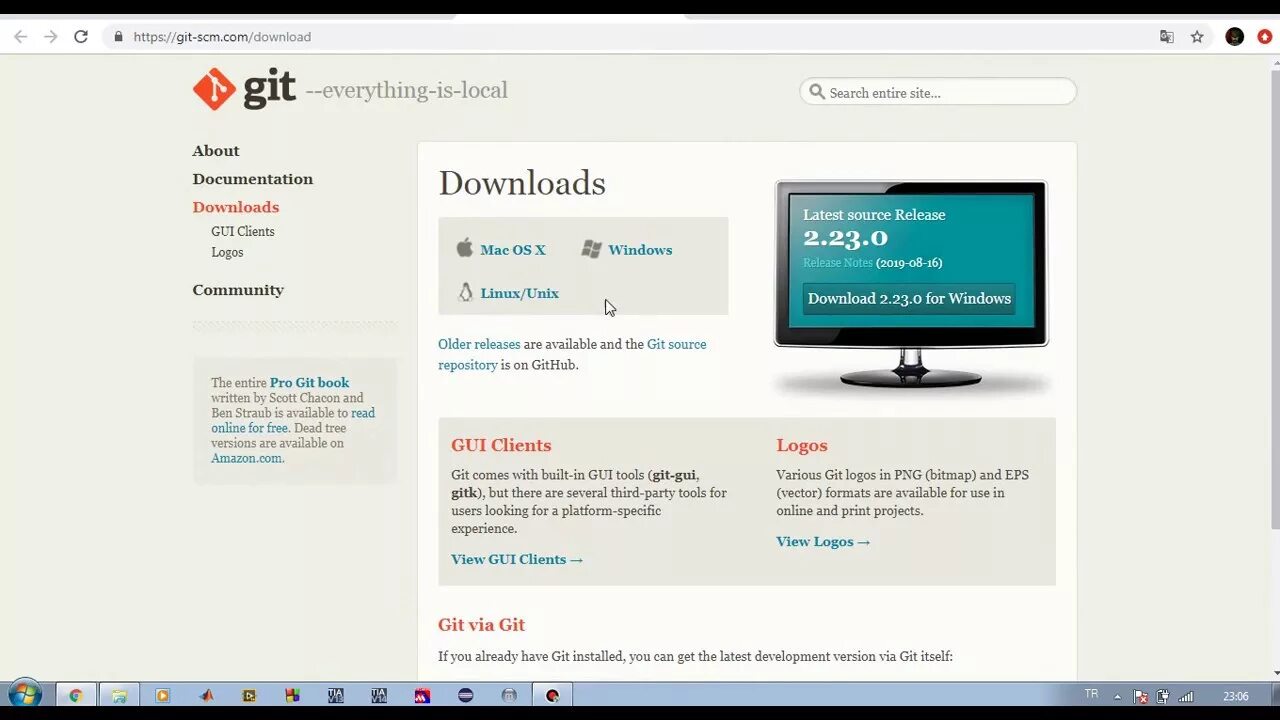Click the magnifier icon in the search box

pyautogui.click(x=817, y=92)
